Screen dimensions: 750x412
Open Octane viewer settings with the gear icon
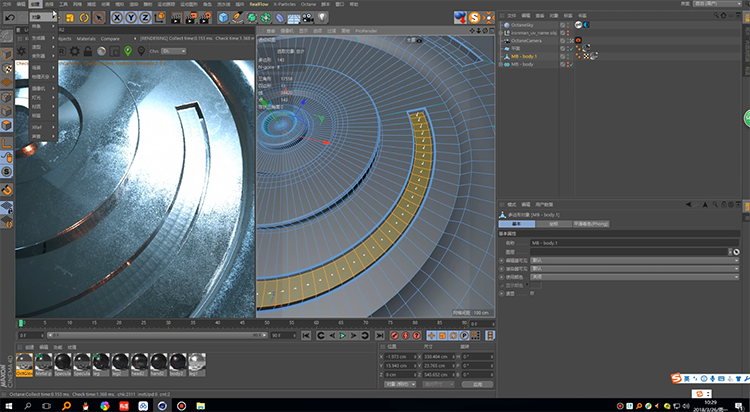point(75,51)
